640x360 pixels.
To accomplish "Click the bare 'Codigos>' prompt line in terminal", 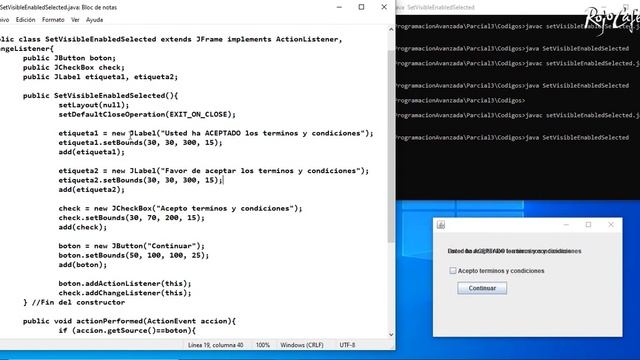I will (460, 100).
